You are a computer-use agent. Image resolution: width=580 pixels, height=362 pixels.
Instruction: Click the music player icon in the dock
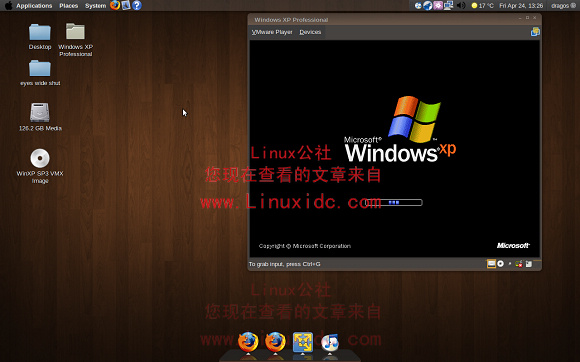(330, 343)
